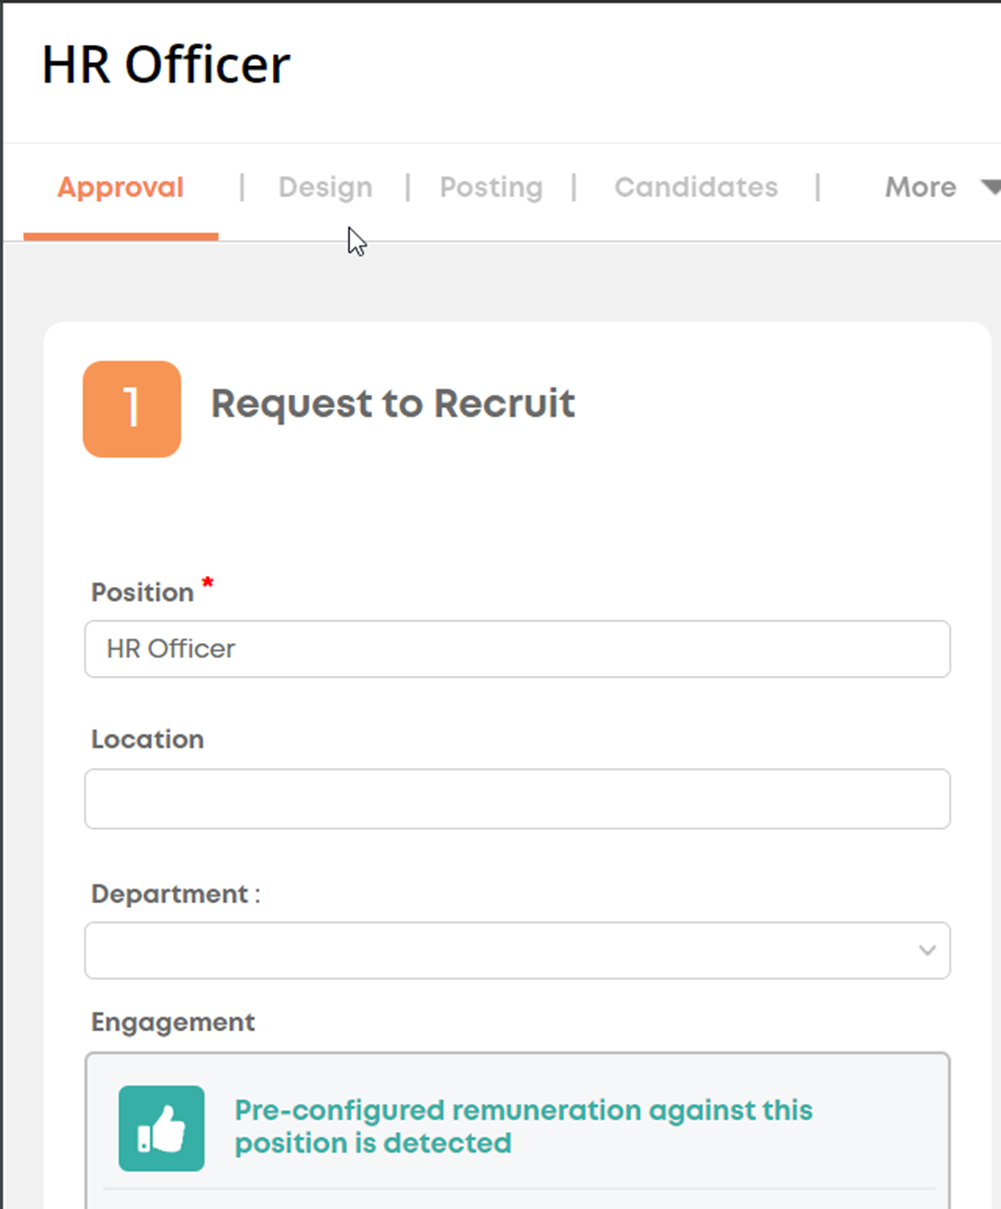Focus the empty Location field

pos(517,799)
